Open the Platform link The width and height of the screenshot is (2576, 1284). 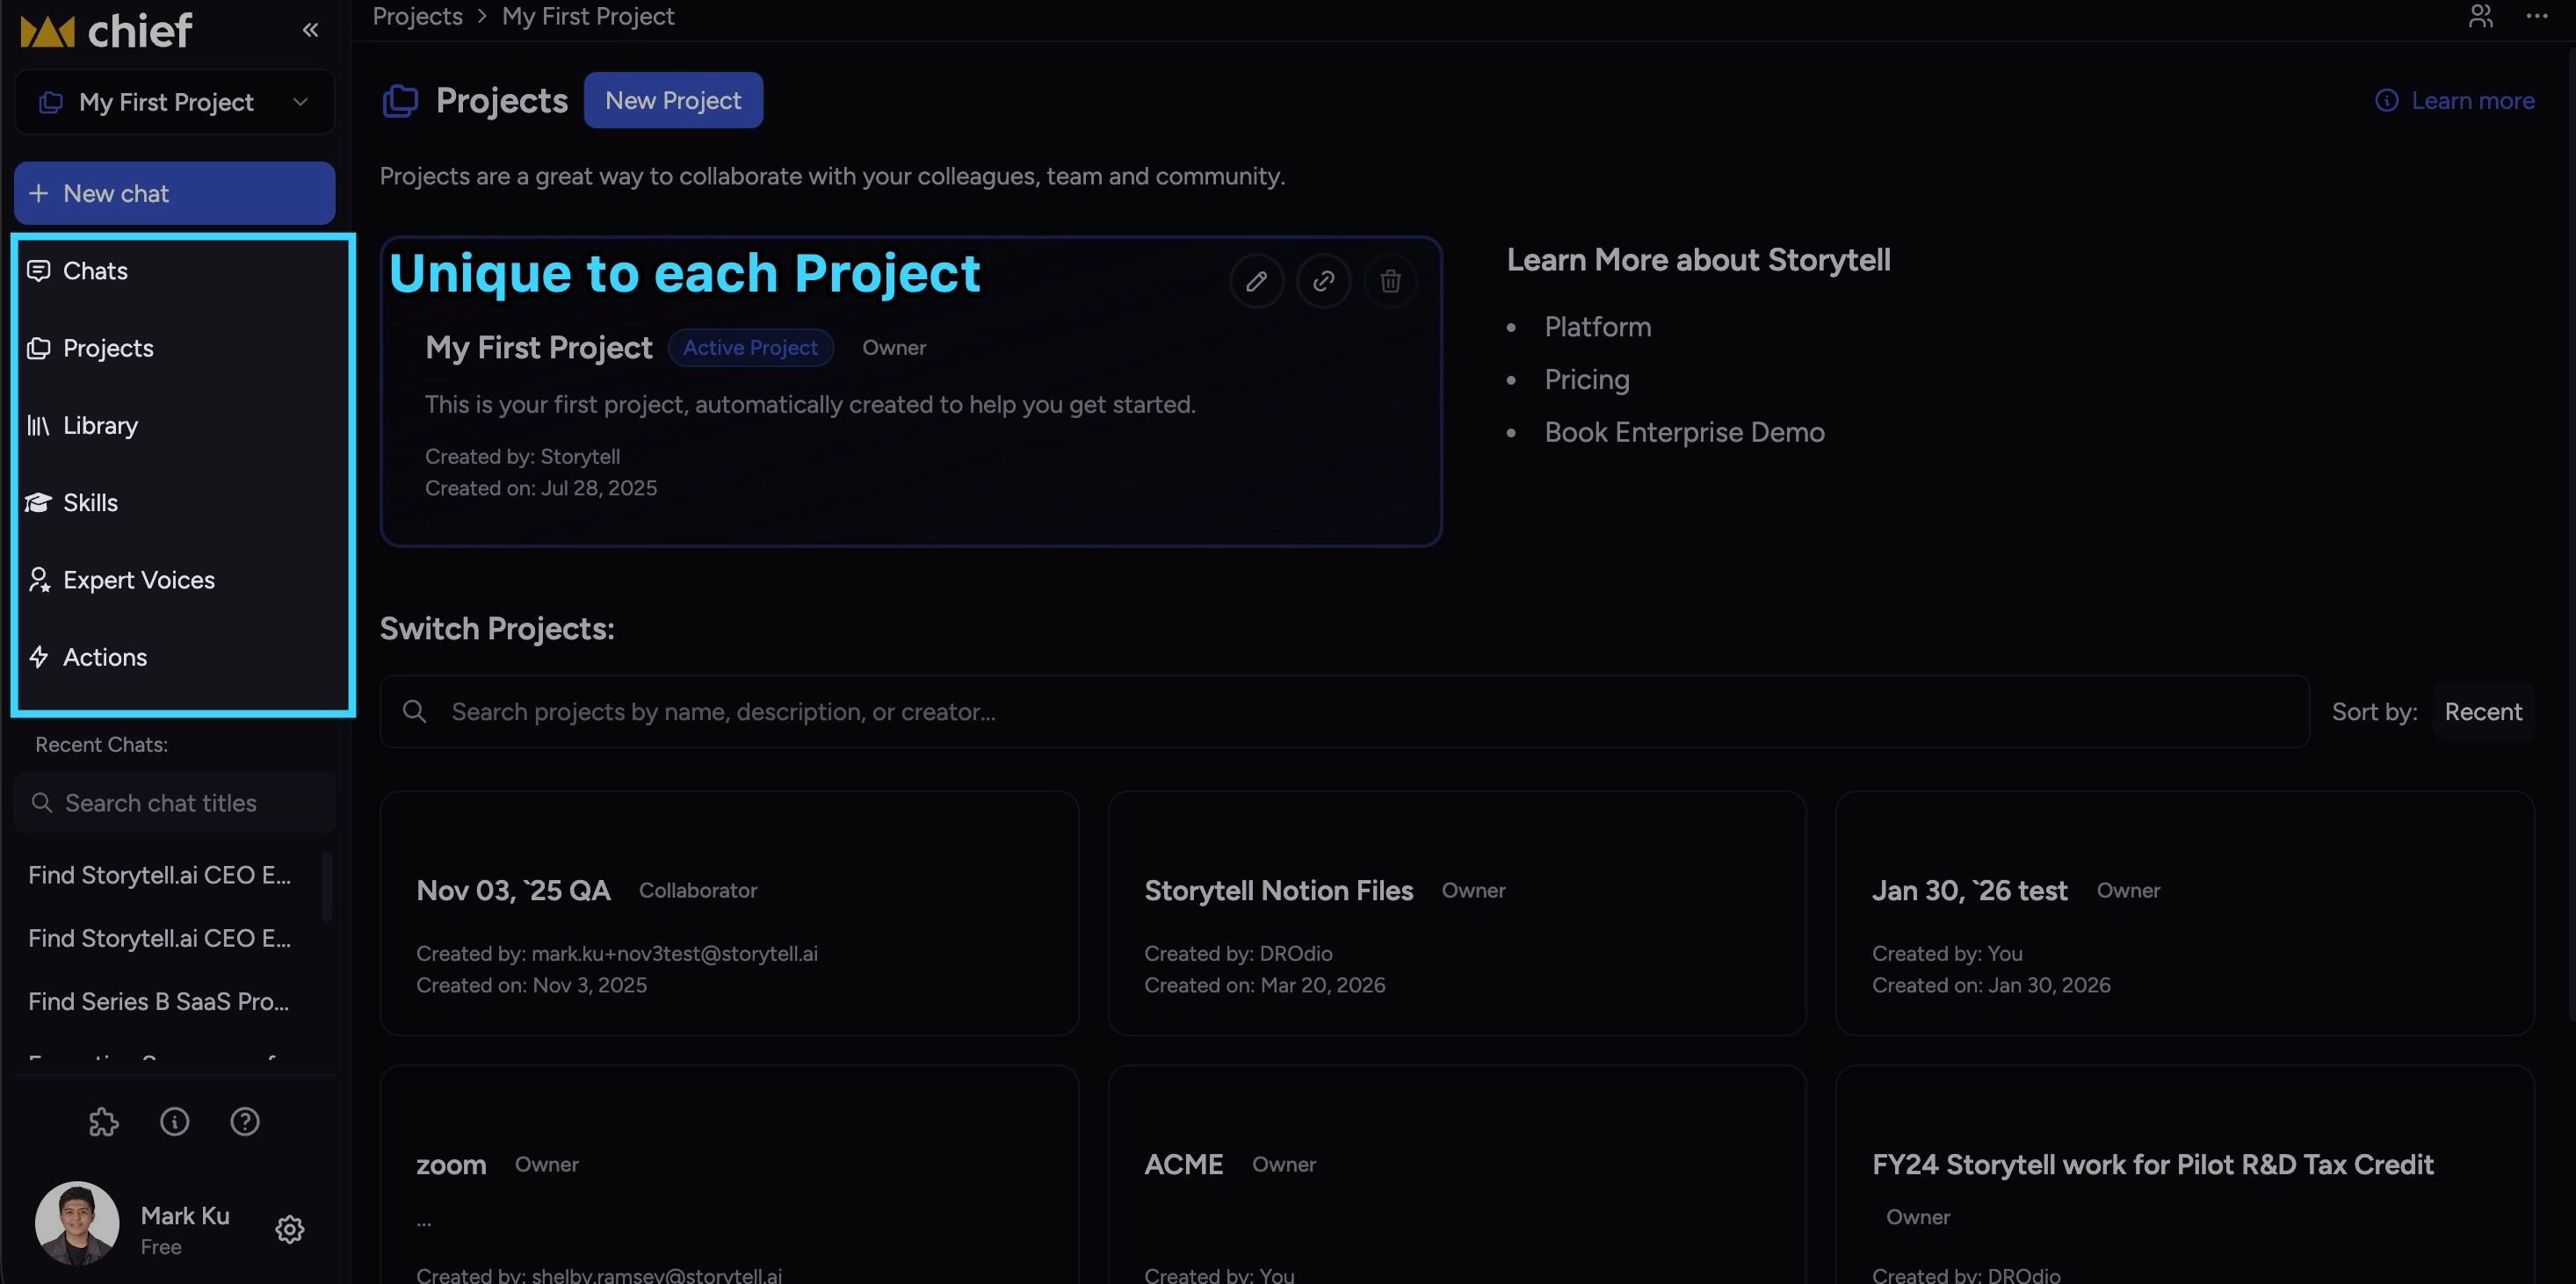(x=1598, y=327)
